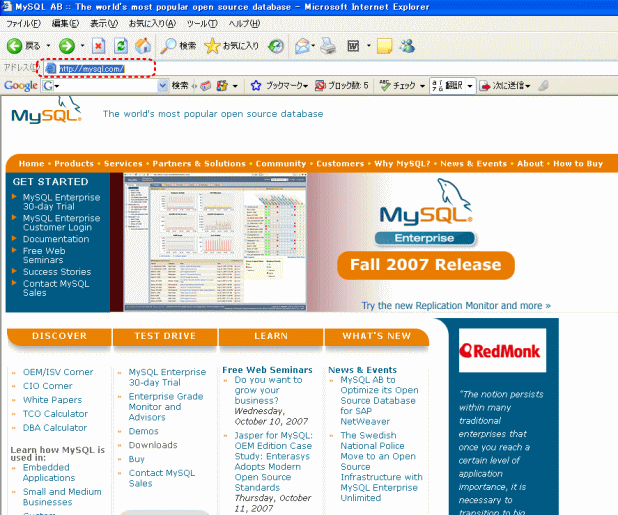Image resolution: width=618 pixels, height=515 pixels.
Task: Open the White Papers link
Action: (52, 400)
